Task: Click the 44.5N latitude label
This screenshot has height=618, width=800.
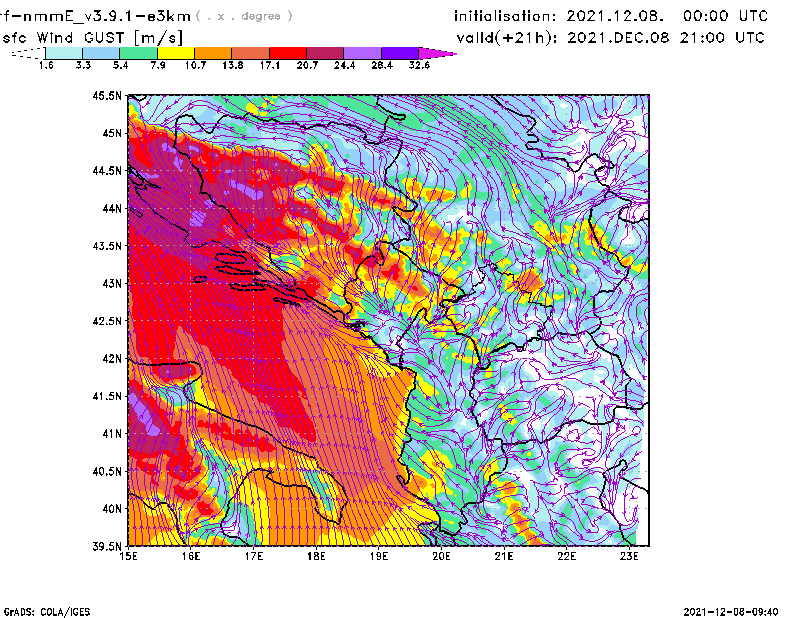Action: (107, 170)
